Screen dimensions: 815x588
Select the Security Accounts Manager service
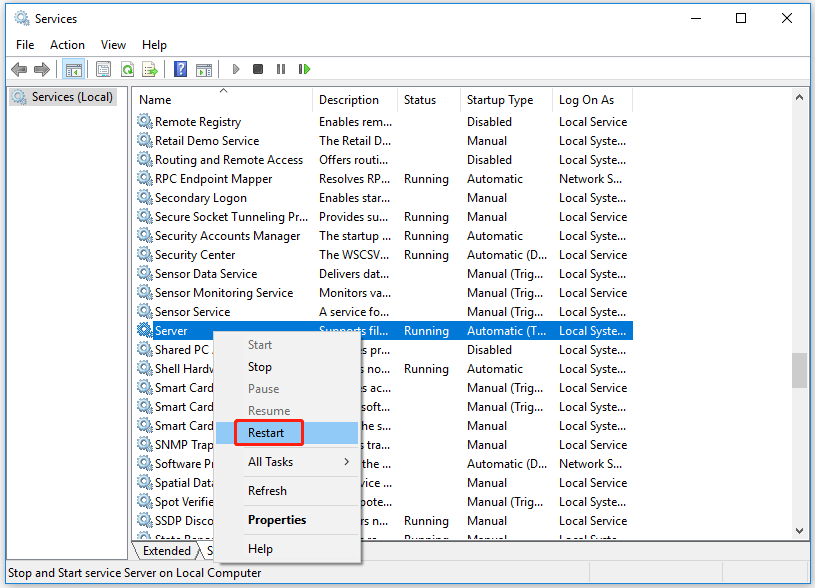point(228,236)
